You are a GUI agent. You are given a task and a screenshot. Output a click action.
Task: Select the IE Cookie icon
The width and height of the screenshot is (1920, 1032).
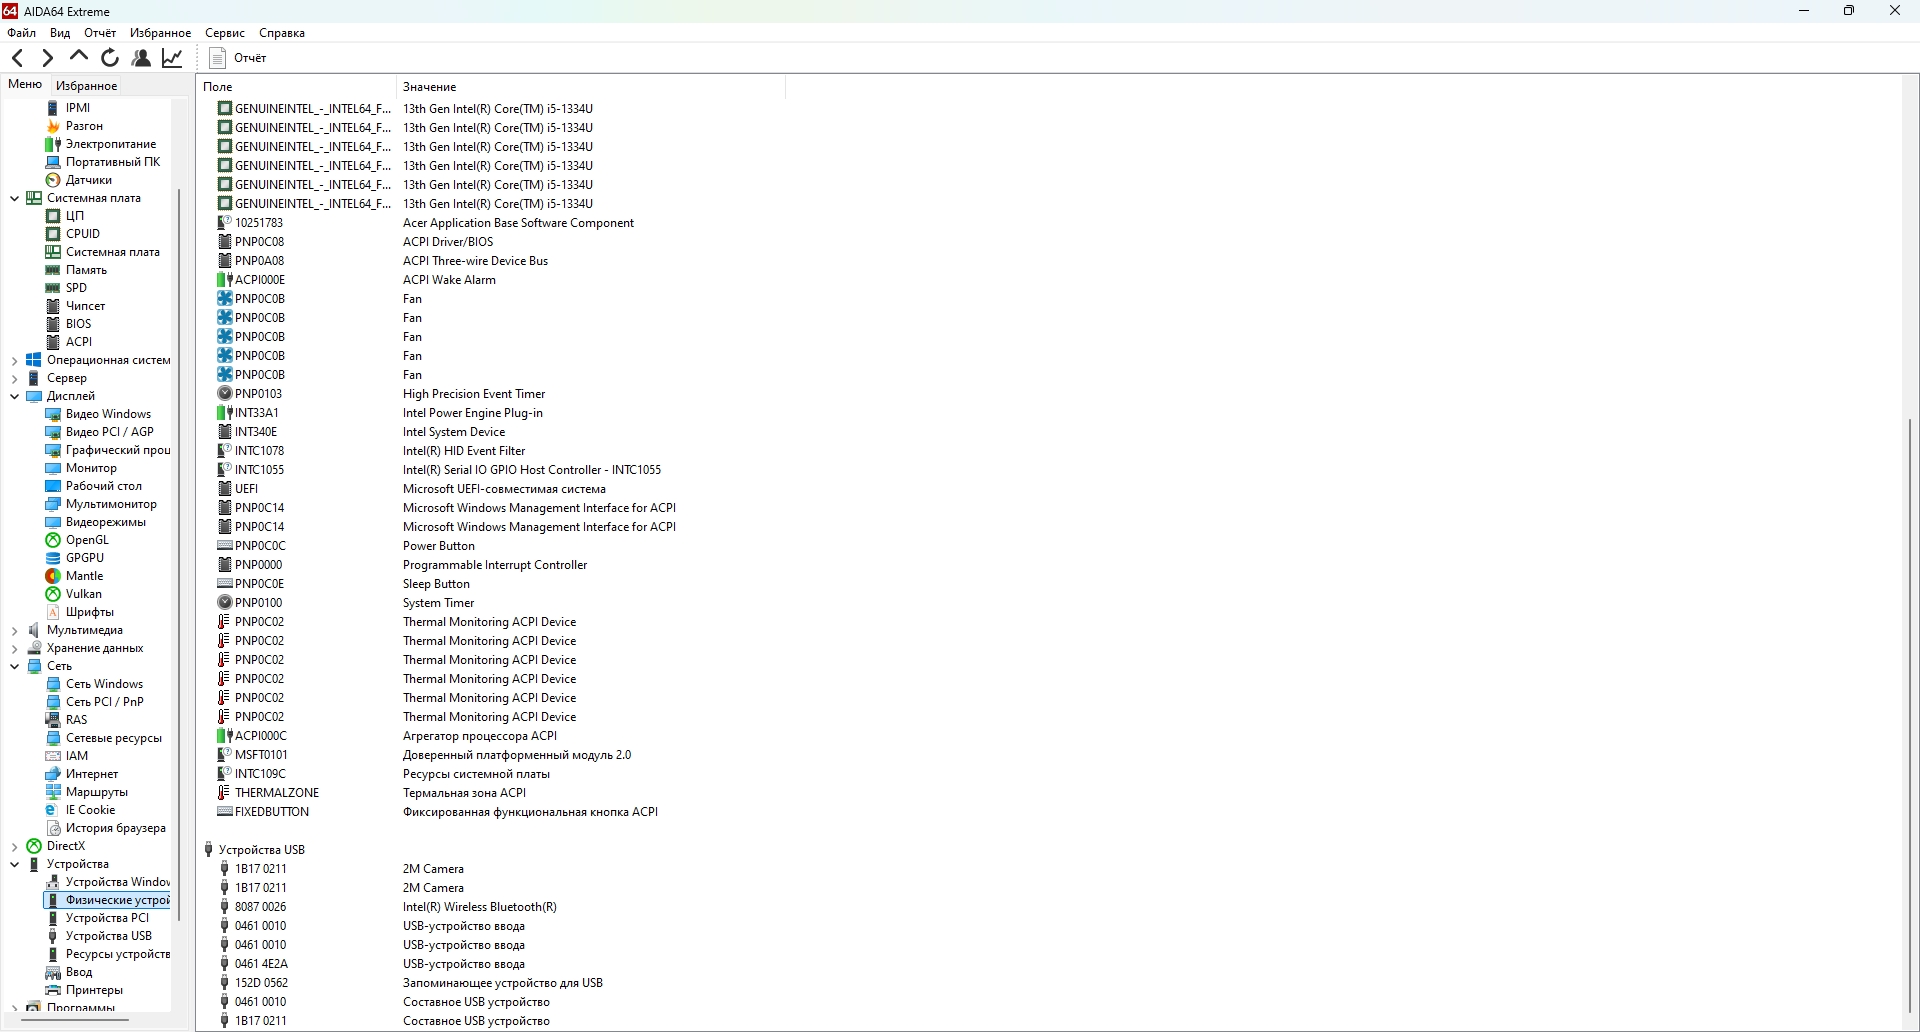click(53, 810)
